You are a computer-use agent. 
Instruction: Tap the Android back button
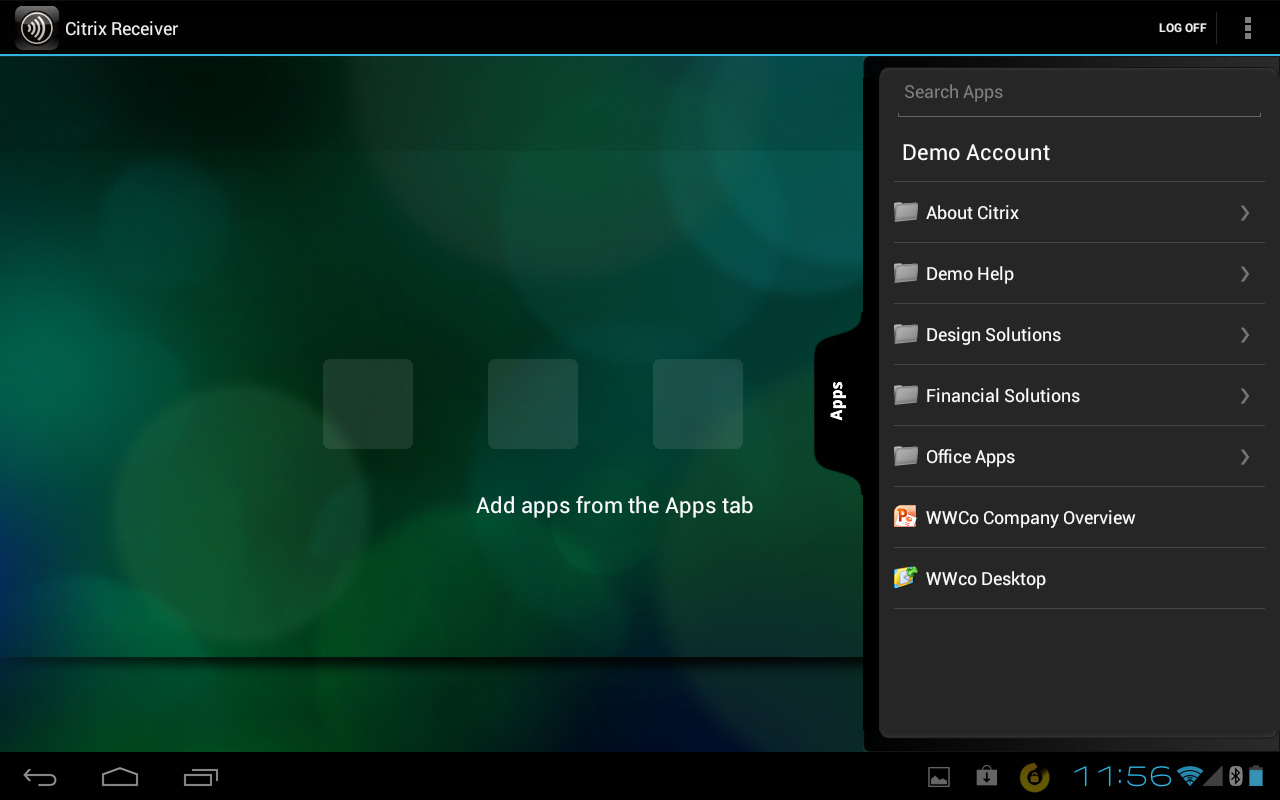[x=41, y=777]
